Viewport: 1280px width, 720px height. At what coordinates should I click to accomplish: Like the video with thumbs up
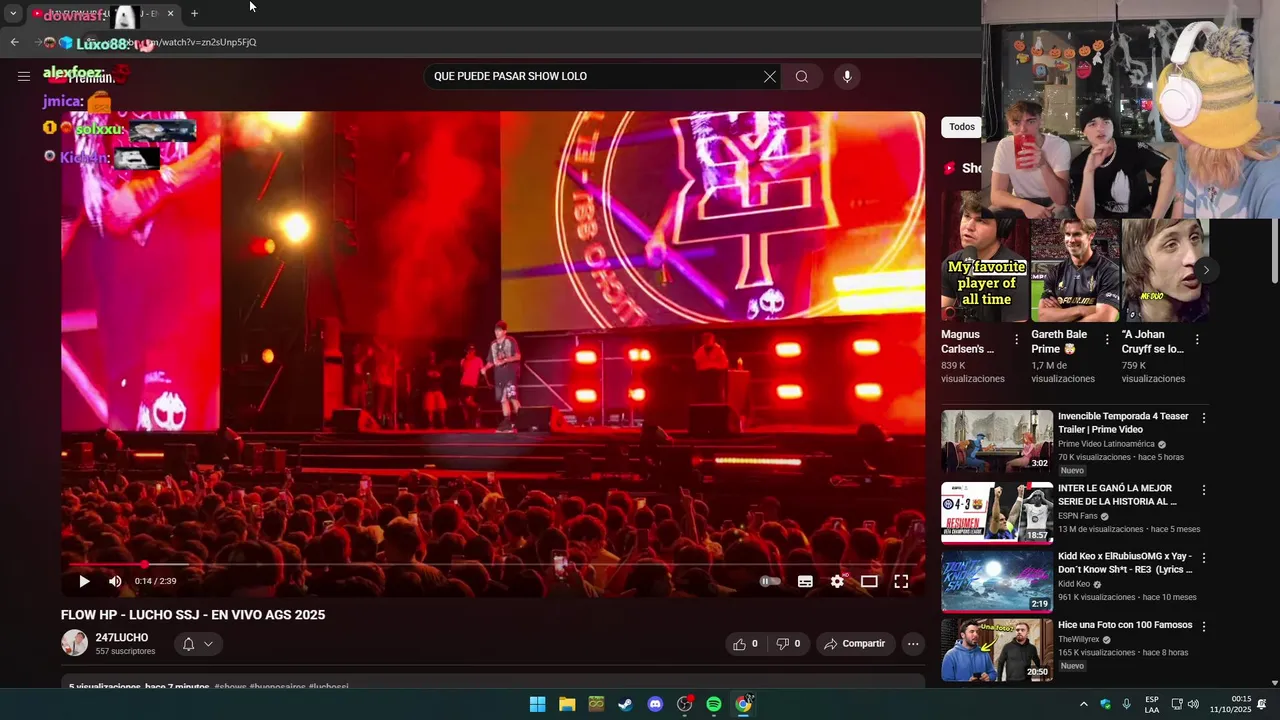pos(746,644)
